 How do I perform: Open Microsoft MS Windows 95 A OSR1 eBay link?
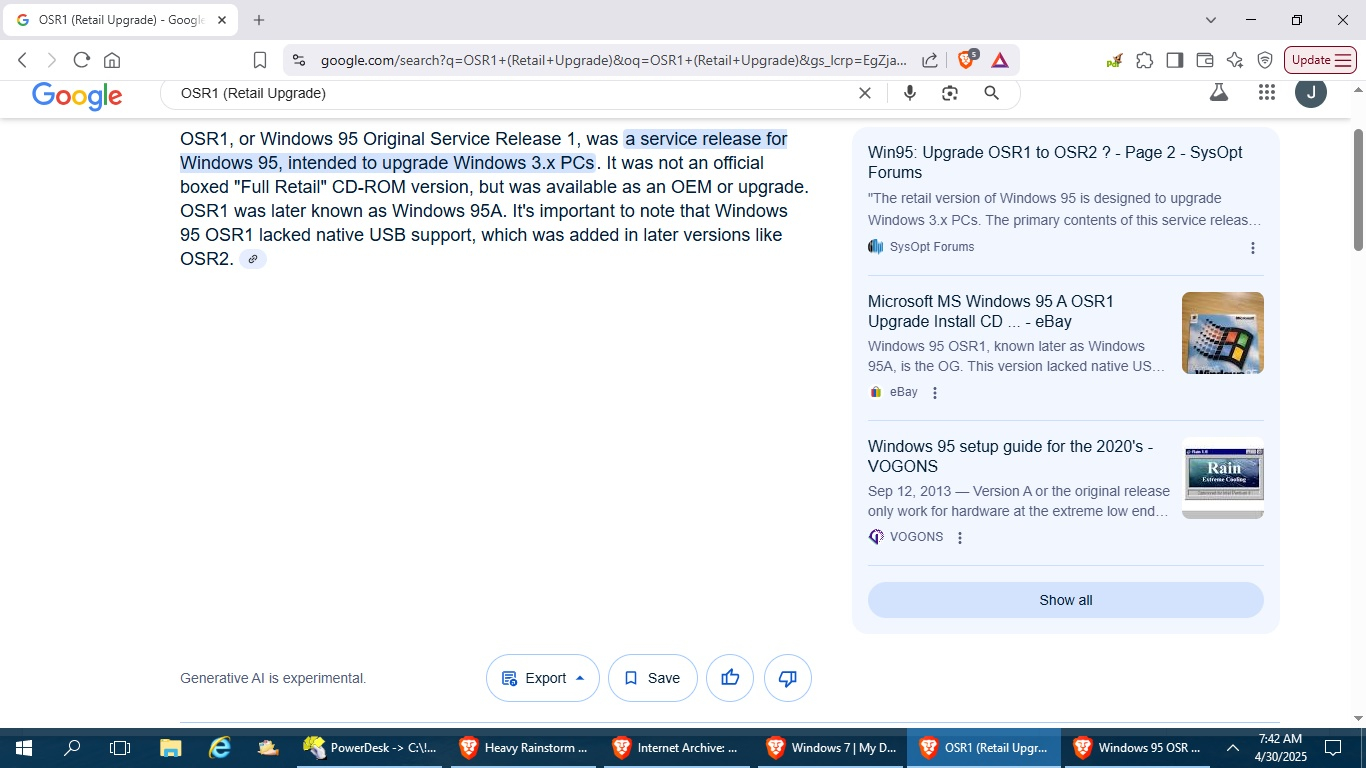991,311
